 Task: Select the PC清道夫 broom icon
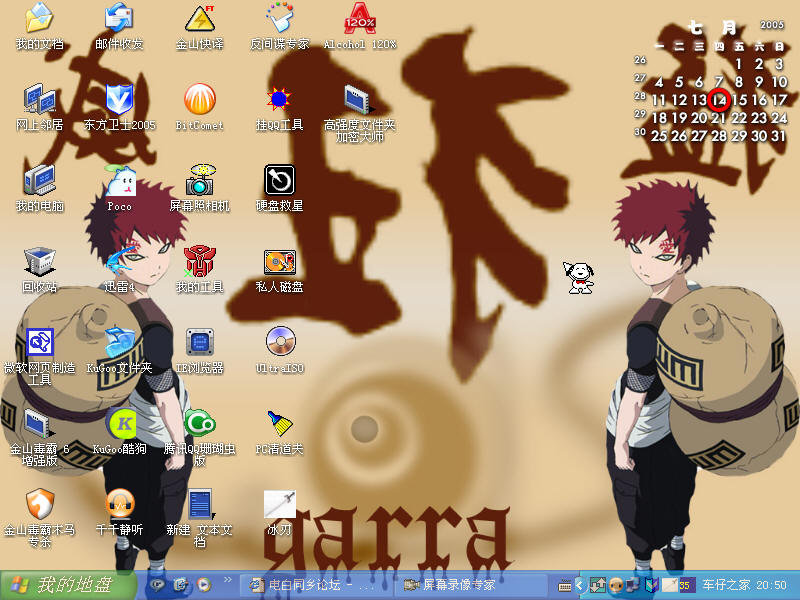(279, 424)
